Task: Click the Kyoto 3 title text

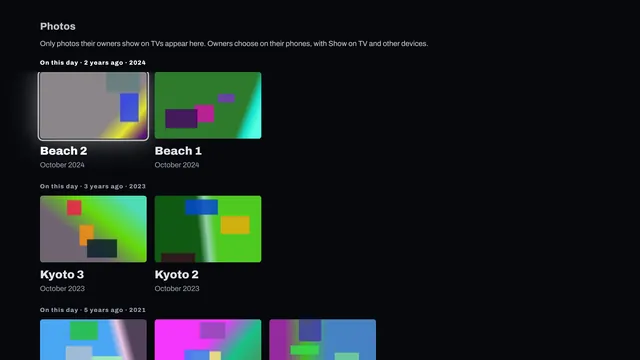Action: click(62, 275)
